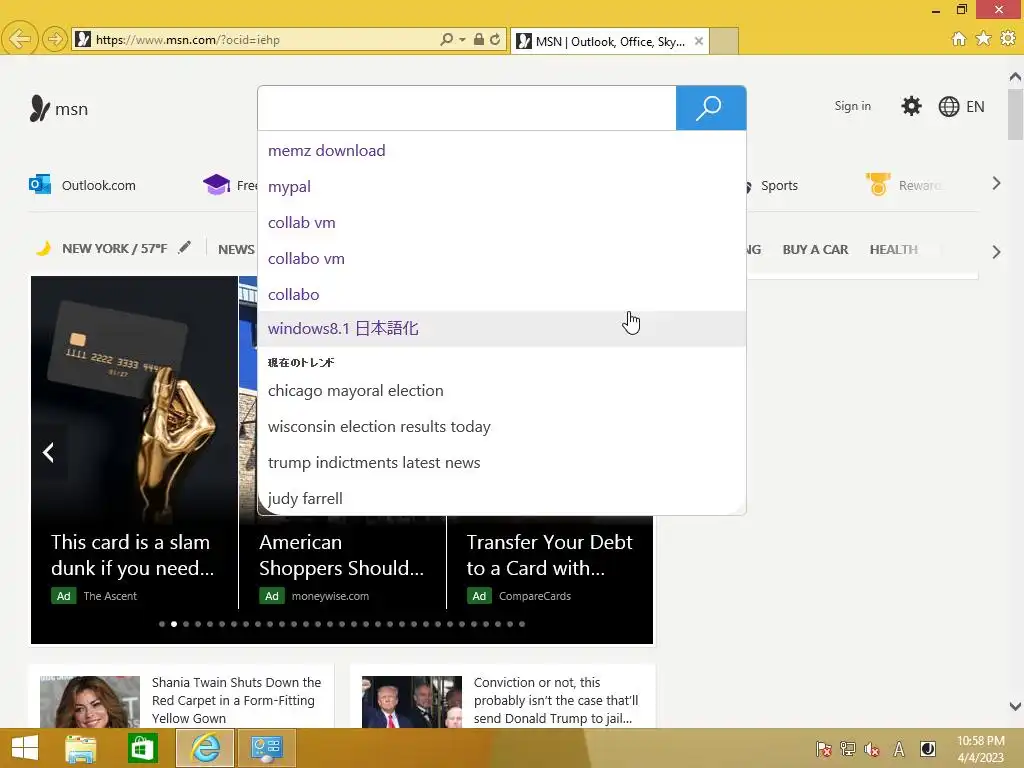
Task: Click Internet Explorer taskbar icon
Action: pos(204,748)
